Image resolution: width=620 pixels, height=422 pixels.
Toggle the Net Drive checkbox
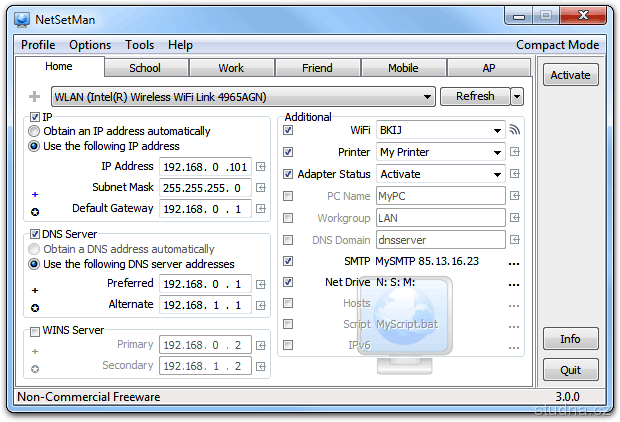click(x=288, y=282)
